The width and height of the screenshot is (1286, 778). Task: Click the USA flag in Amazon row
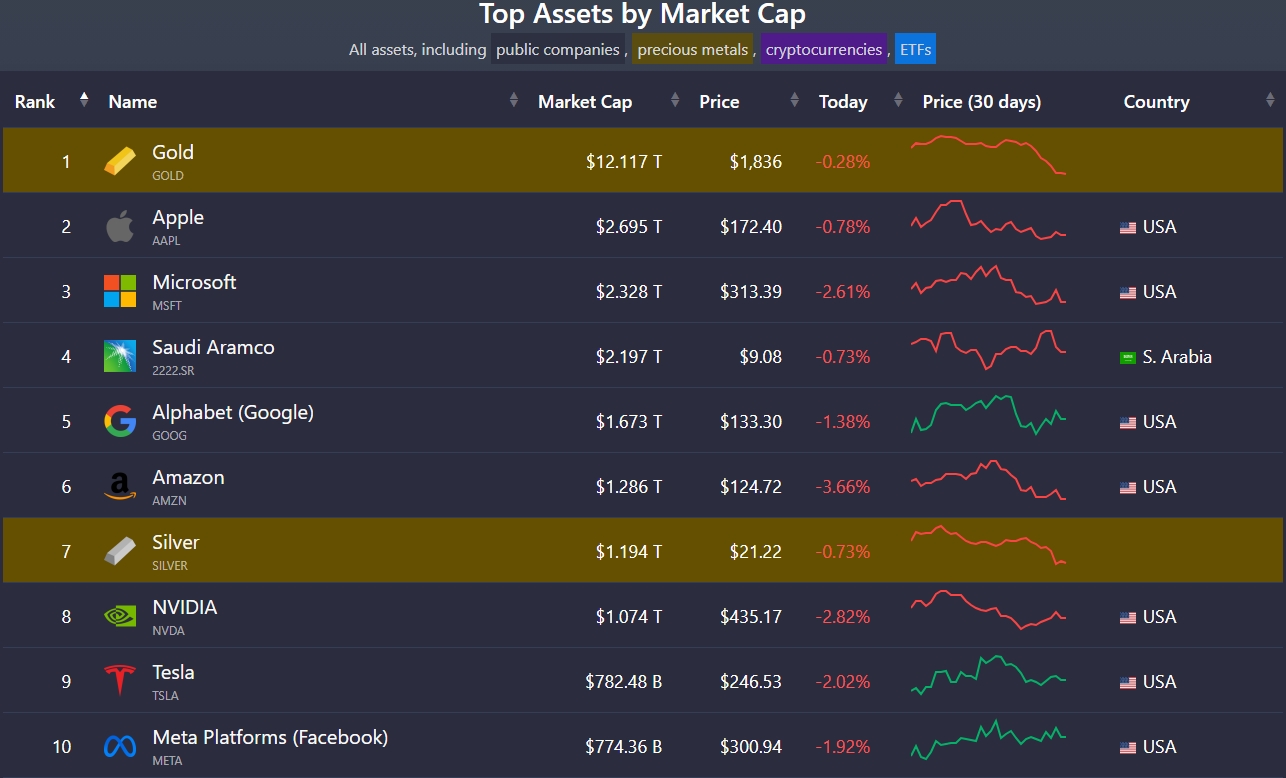pyautogui.click(x=1128, y=487)
